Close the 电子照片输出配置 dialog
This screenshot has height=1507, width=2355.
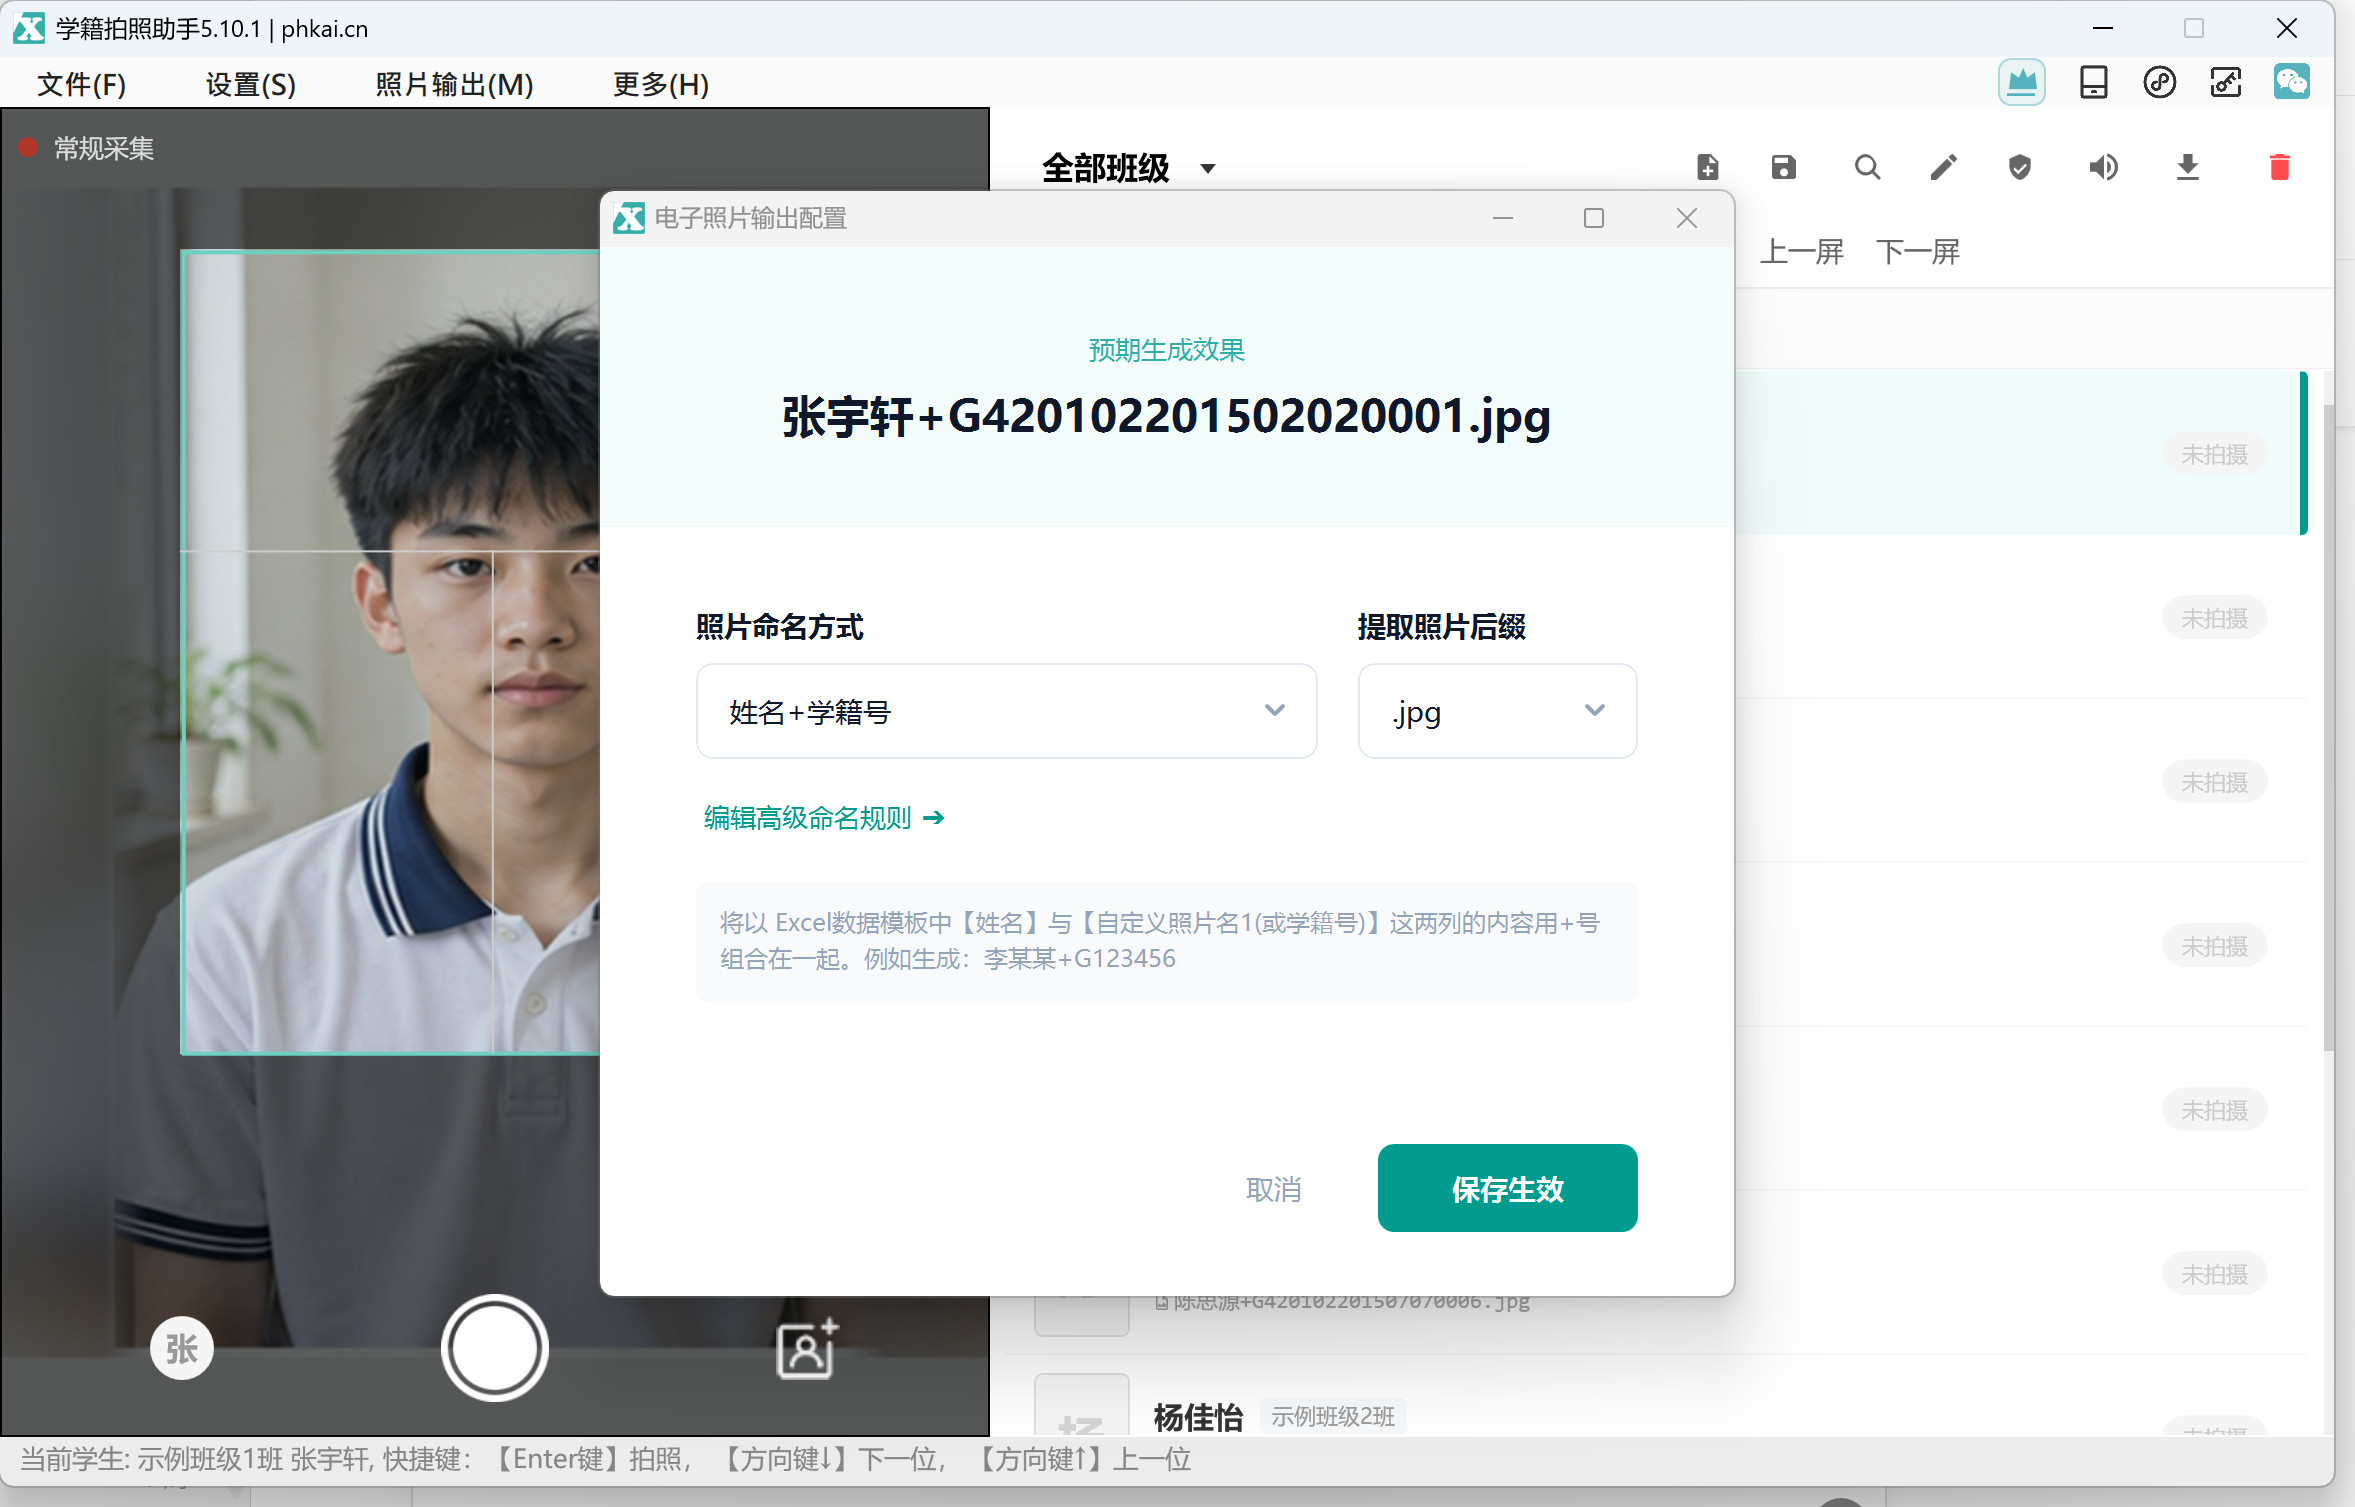click(x=1686, y=218)
